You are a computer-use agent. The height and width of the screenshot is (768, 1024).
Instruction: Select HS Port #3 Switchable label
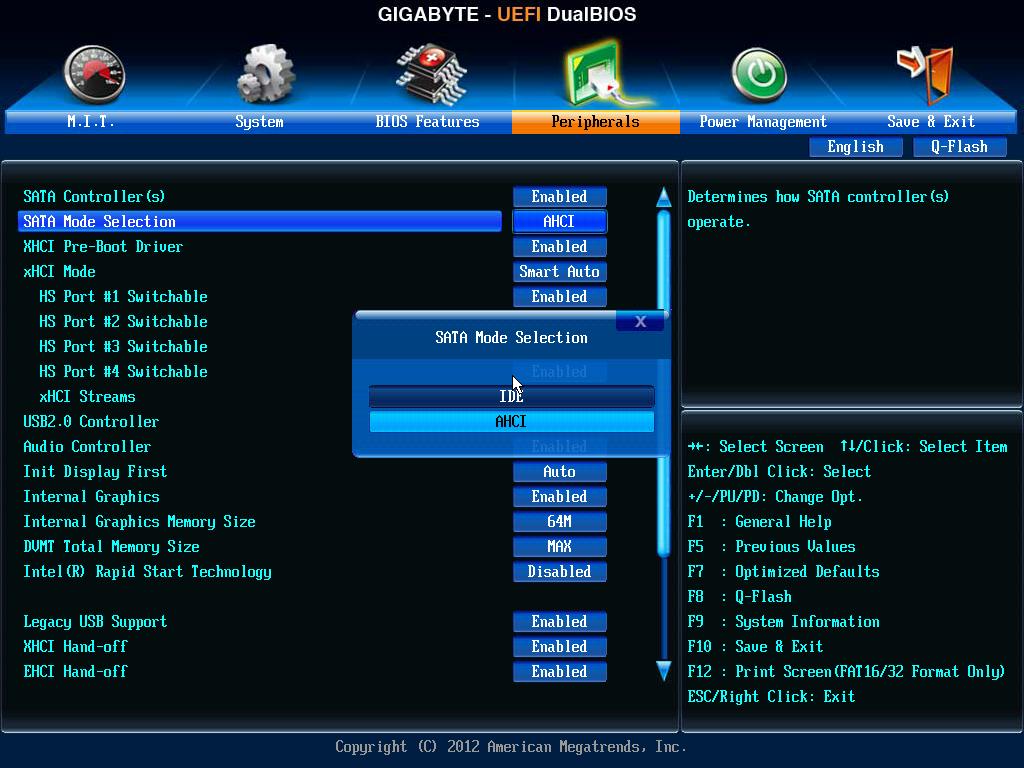pos(123,347)
